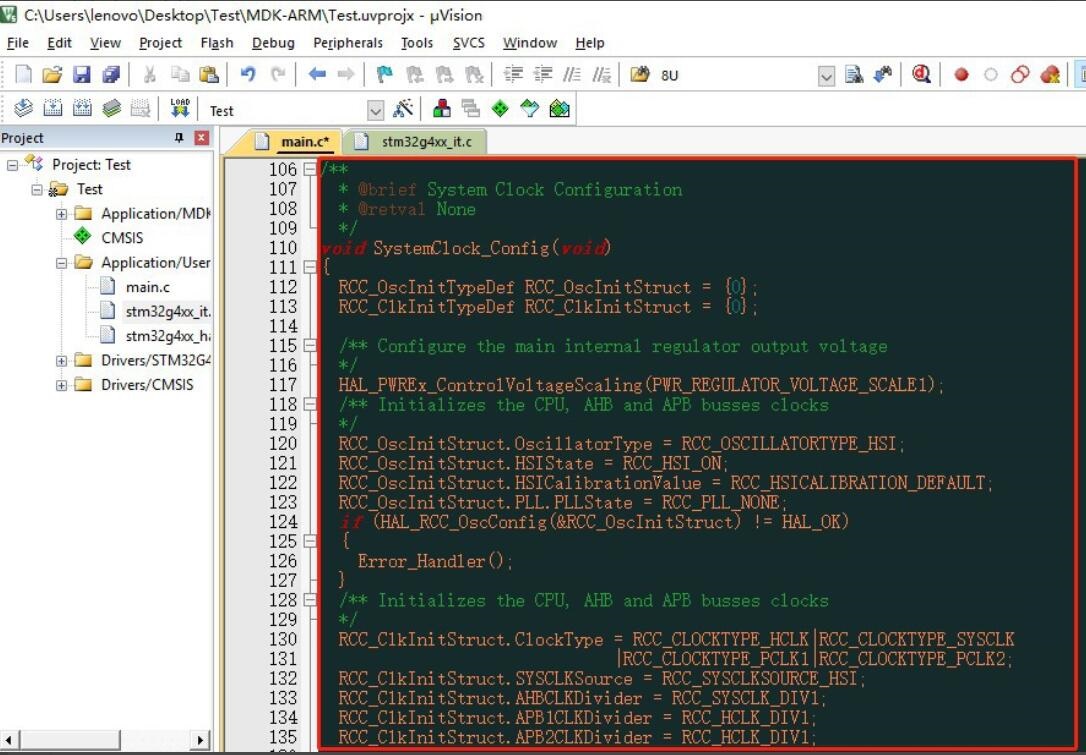The width and height of the screenshot is (1086, 755).
Task: Insert breakpoint with the red dot icon
Action: [x=961, y=75]
